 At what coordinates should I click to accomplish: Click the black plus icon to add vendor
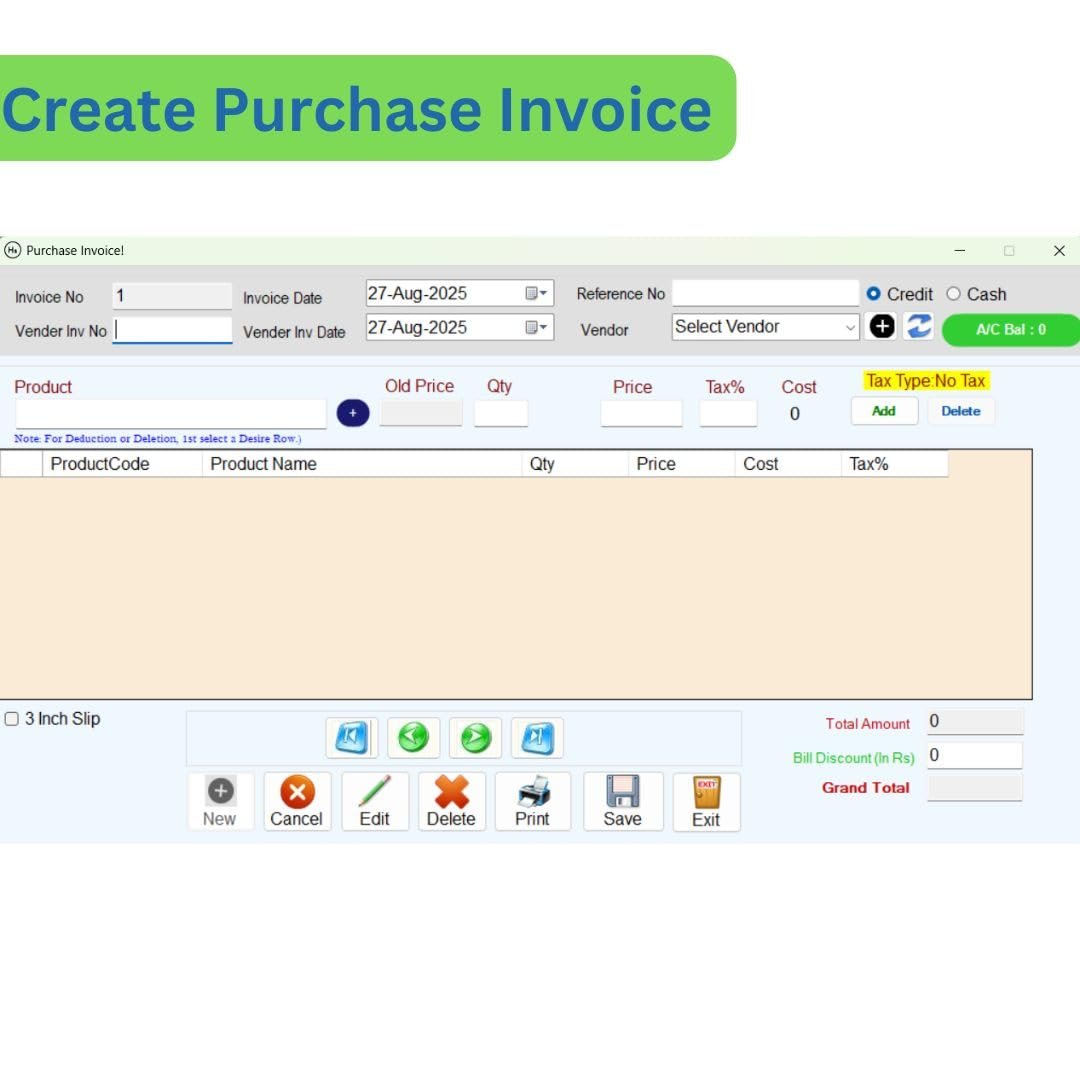tap(881, 326)
